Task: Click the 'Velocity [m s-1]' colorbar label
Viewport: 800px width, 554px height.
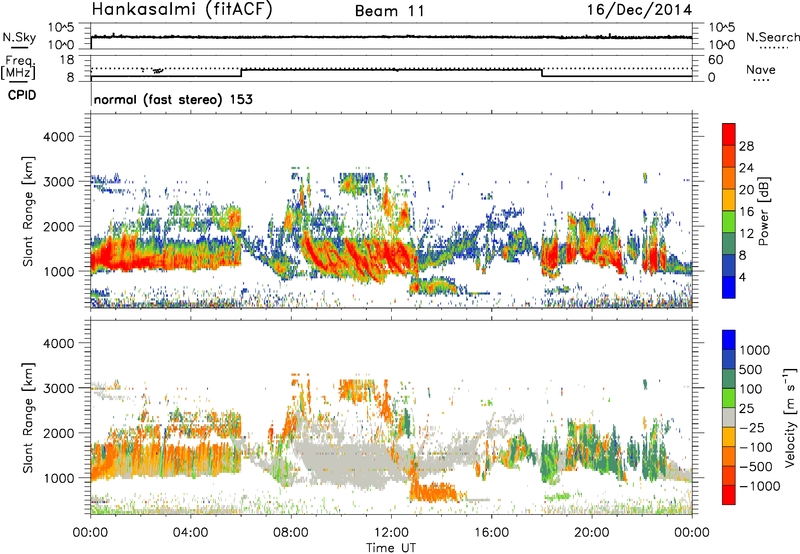Action: 790,417
